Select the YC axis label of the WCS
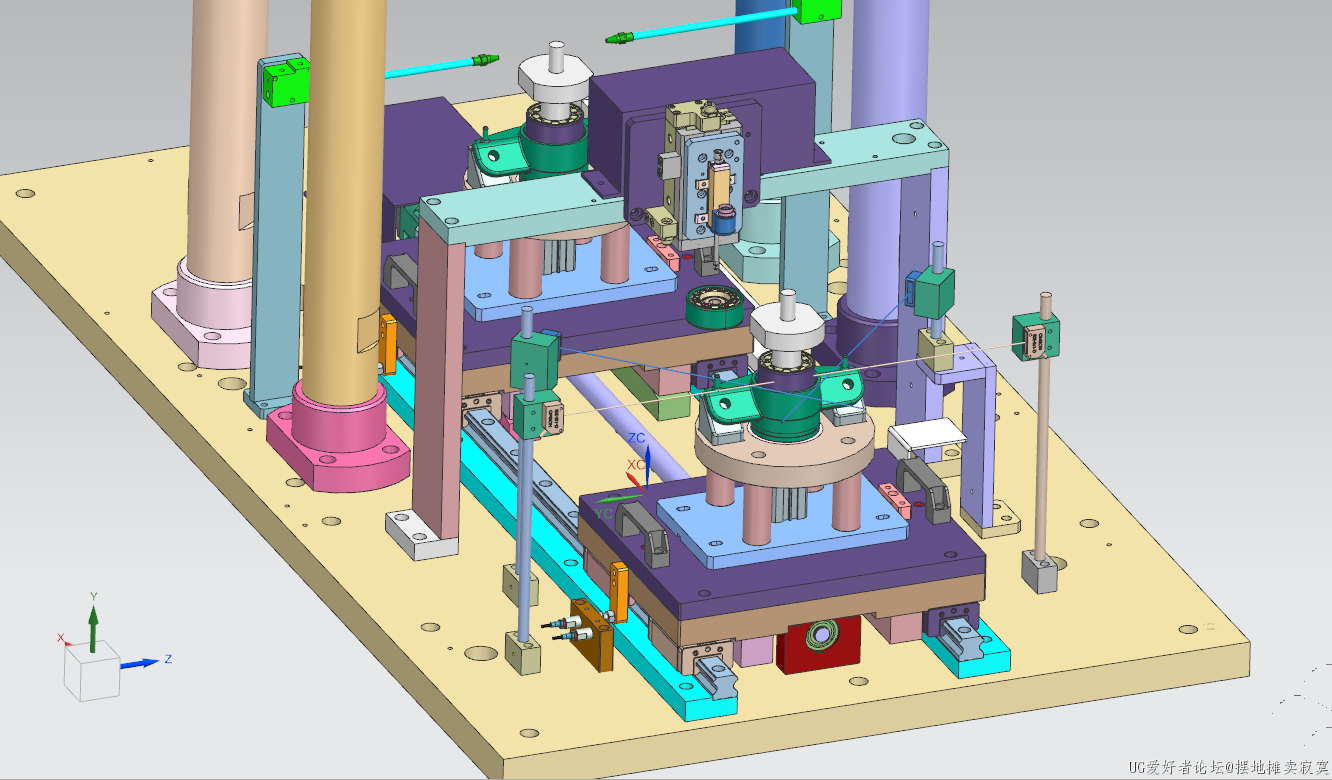Viewport: 1332px width, 780px height. point(604,514)
